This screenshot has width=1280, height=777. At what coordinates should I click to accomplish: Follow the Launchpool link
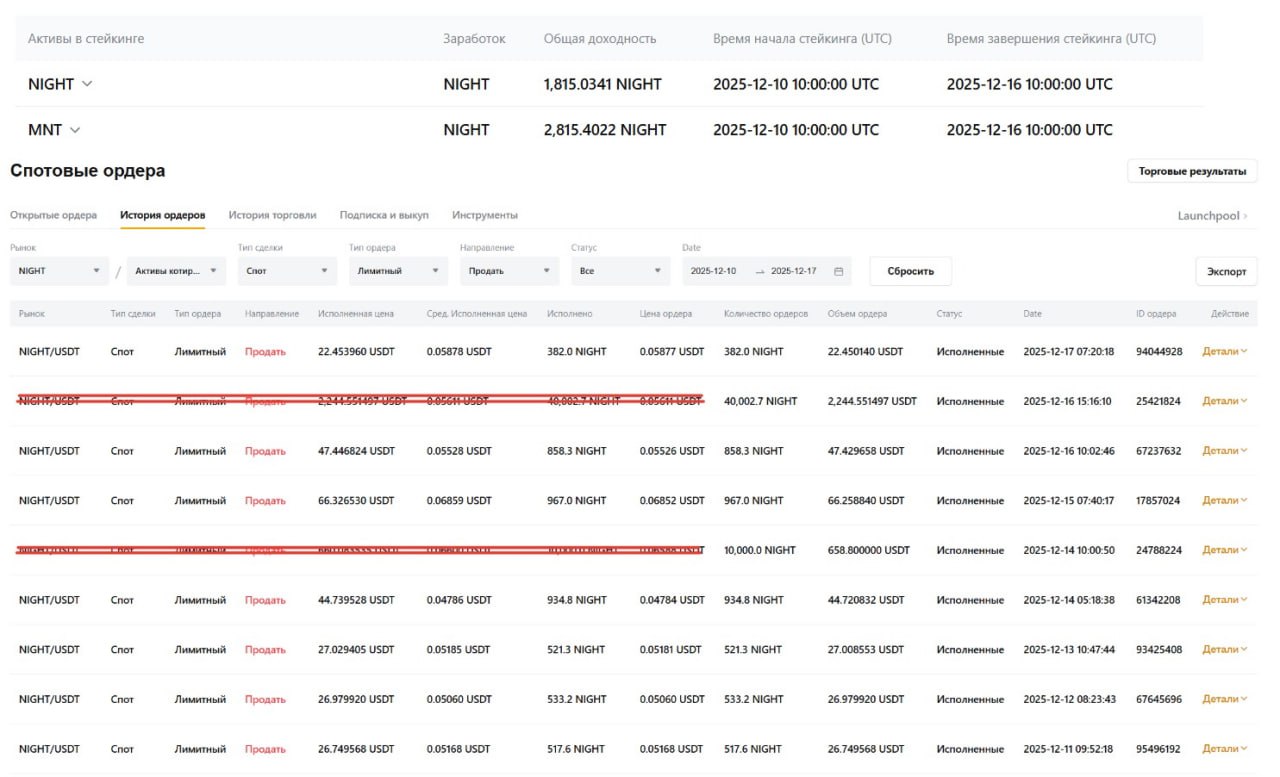point(1212,216)
